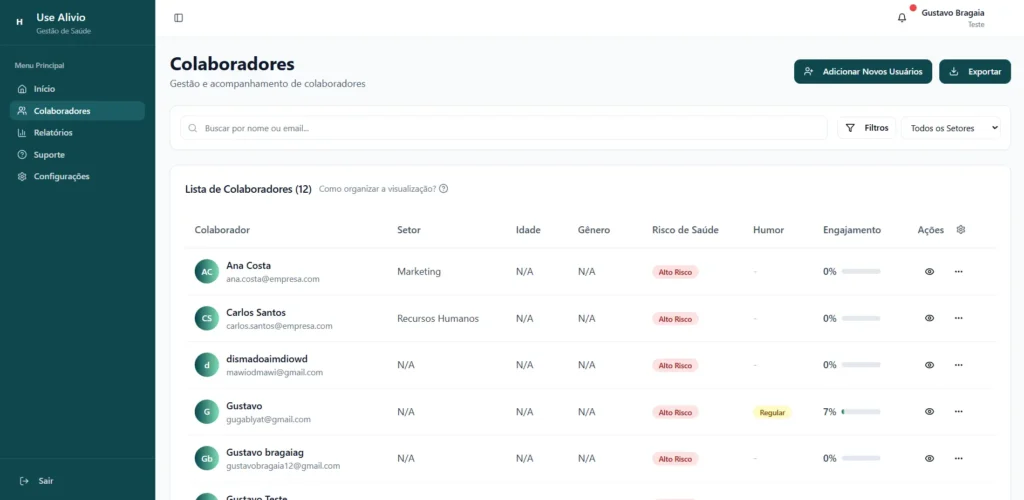Image resolution: width=1024 pixels, height=500 pixels.
Task: Click Ana Costa's engagement progress bar
Action: [861, 272]
